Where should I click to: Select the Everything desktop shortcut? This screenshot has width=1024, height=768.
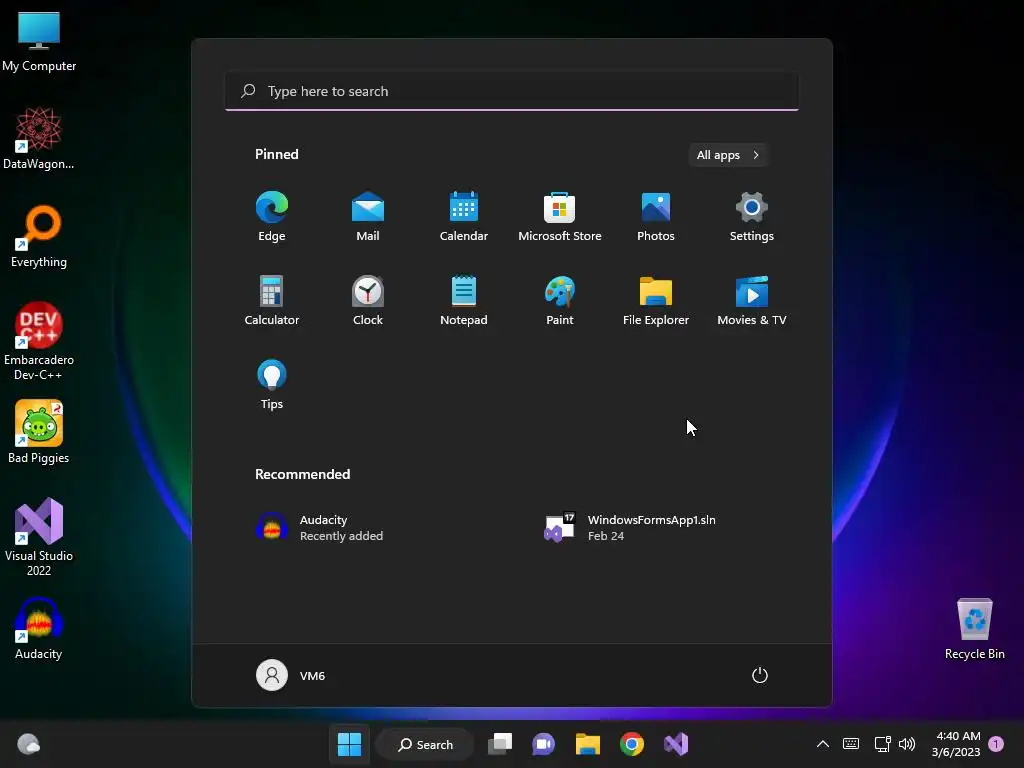[39, 237]
